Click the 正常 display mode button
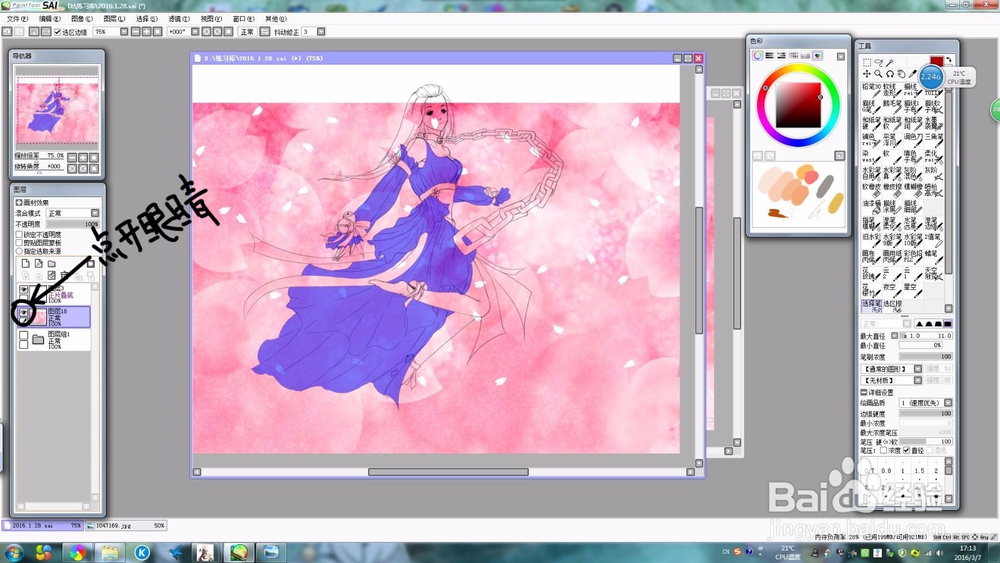Viewport: 1000px width, 563px height. point(247,32)
